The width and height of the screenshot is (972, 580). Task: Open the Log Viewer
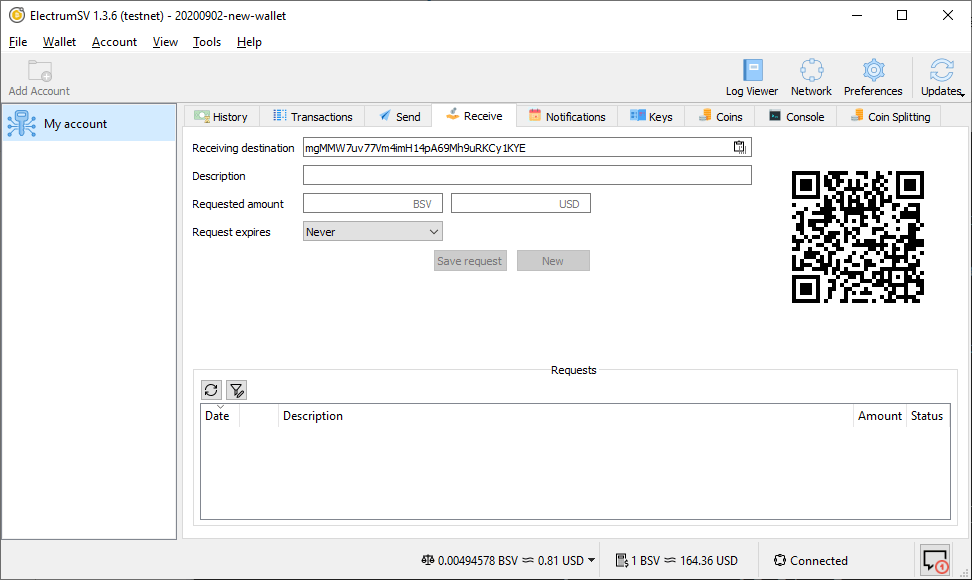(752, 77)
